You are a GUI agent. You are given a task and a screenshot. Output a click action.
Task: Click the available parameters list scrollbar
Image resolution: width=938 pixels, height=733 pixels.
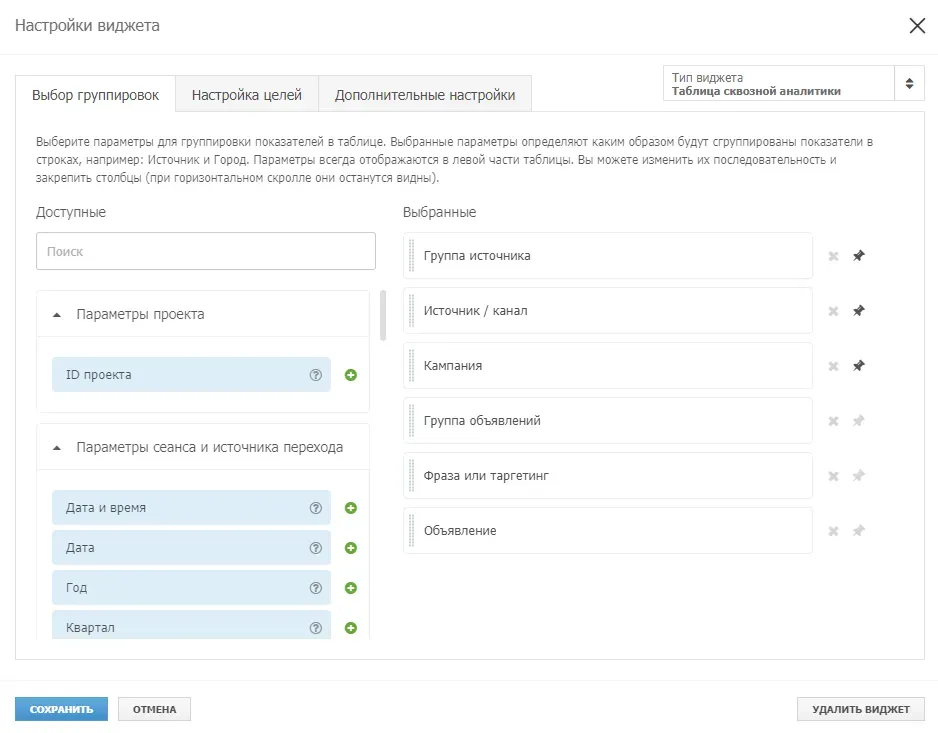[383, 315]
